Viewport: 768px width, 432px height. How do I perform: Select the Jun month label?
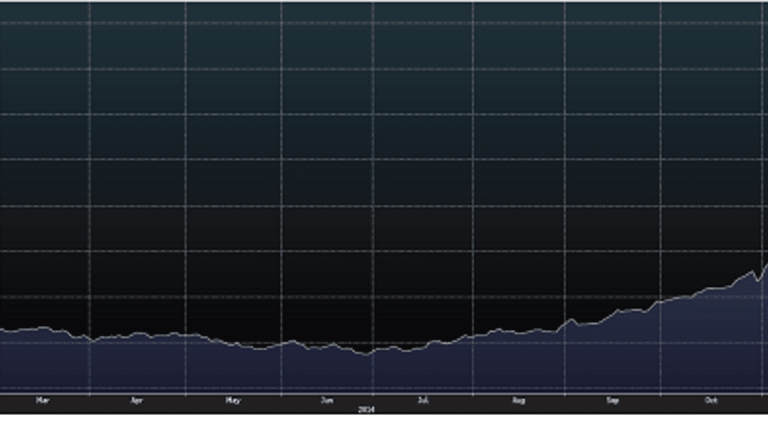pyautogui.click(x=327, y=400)
